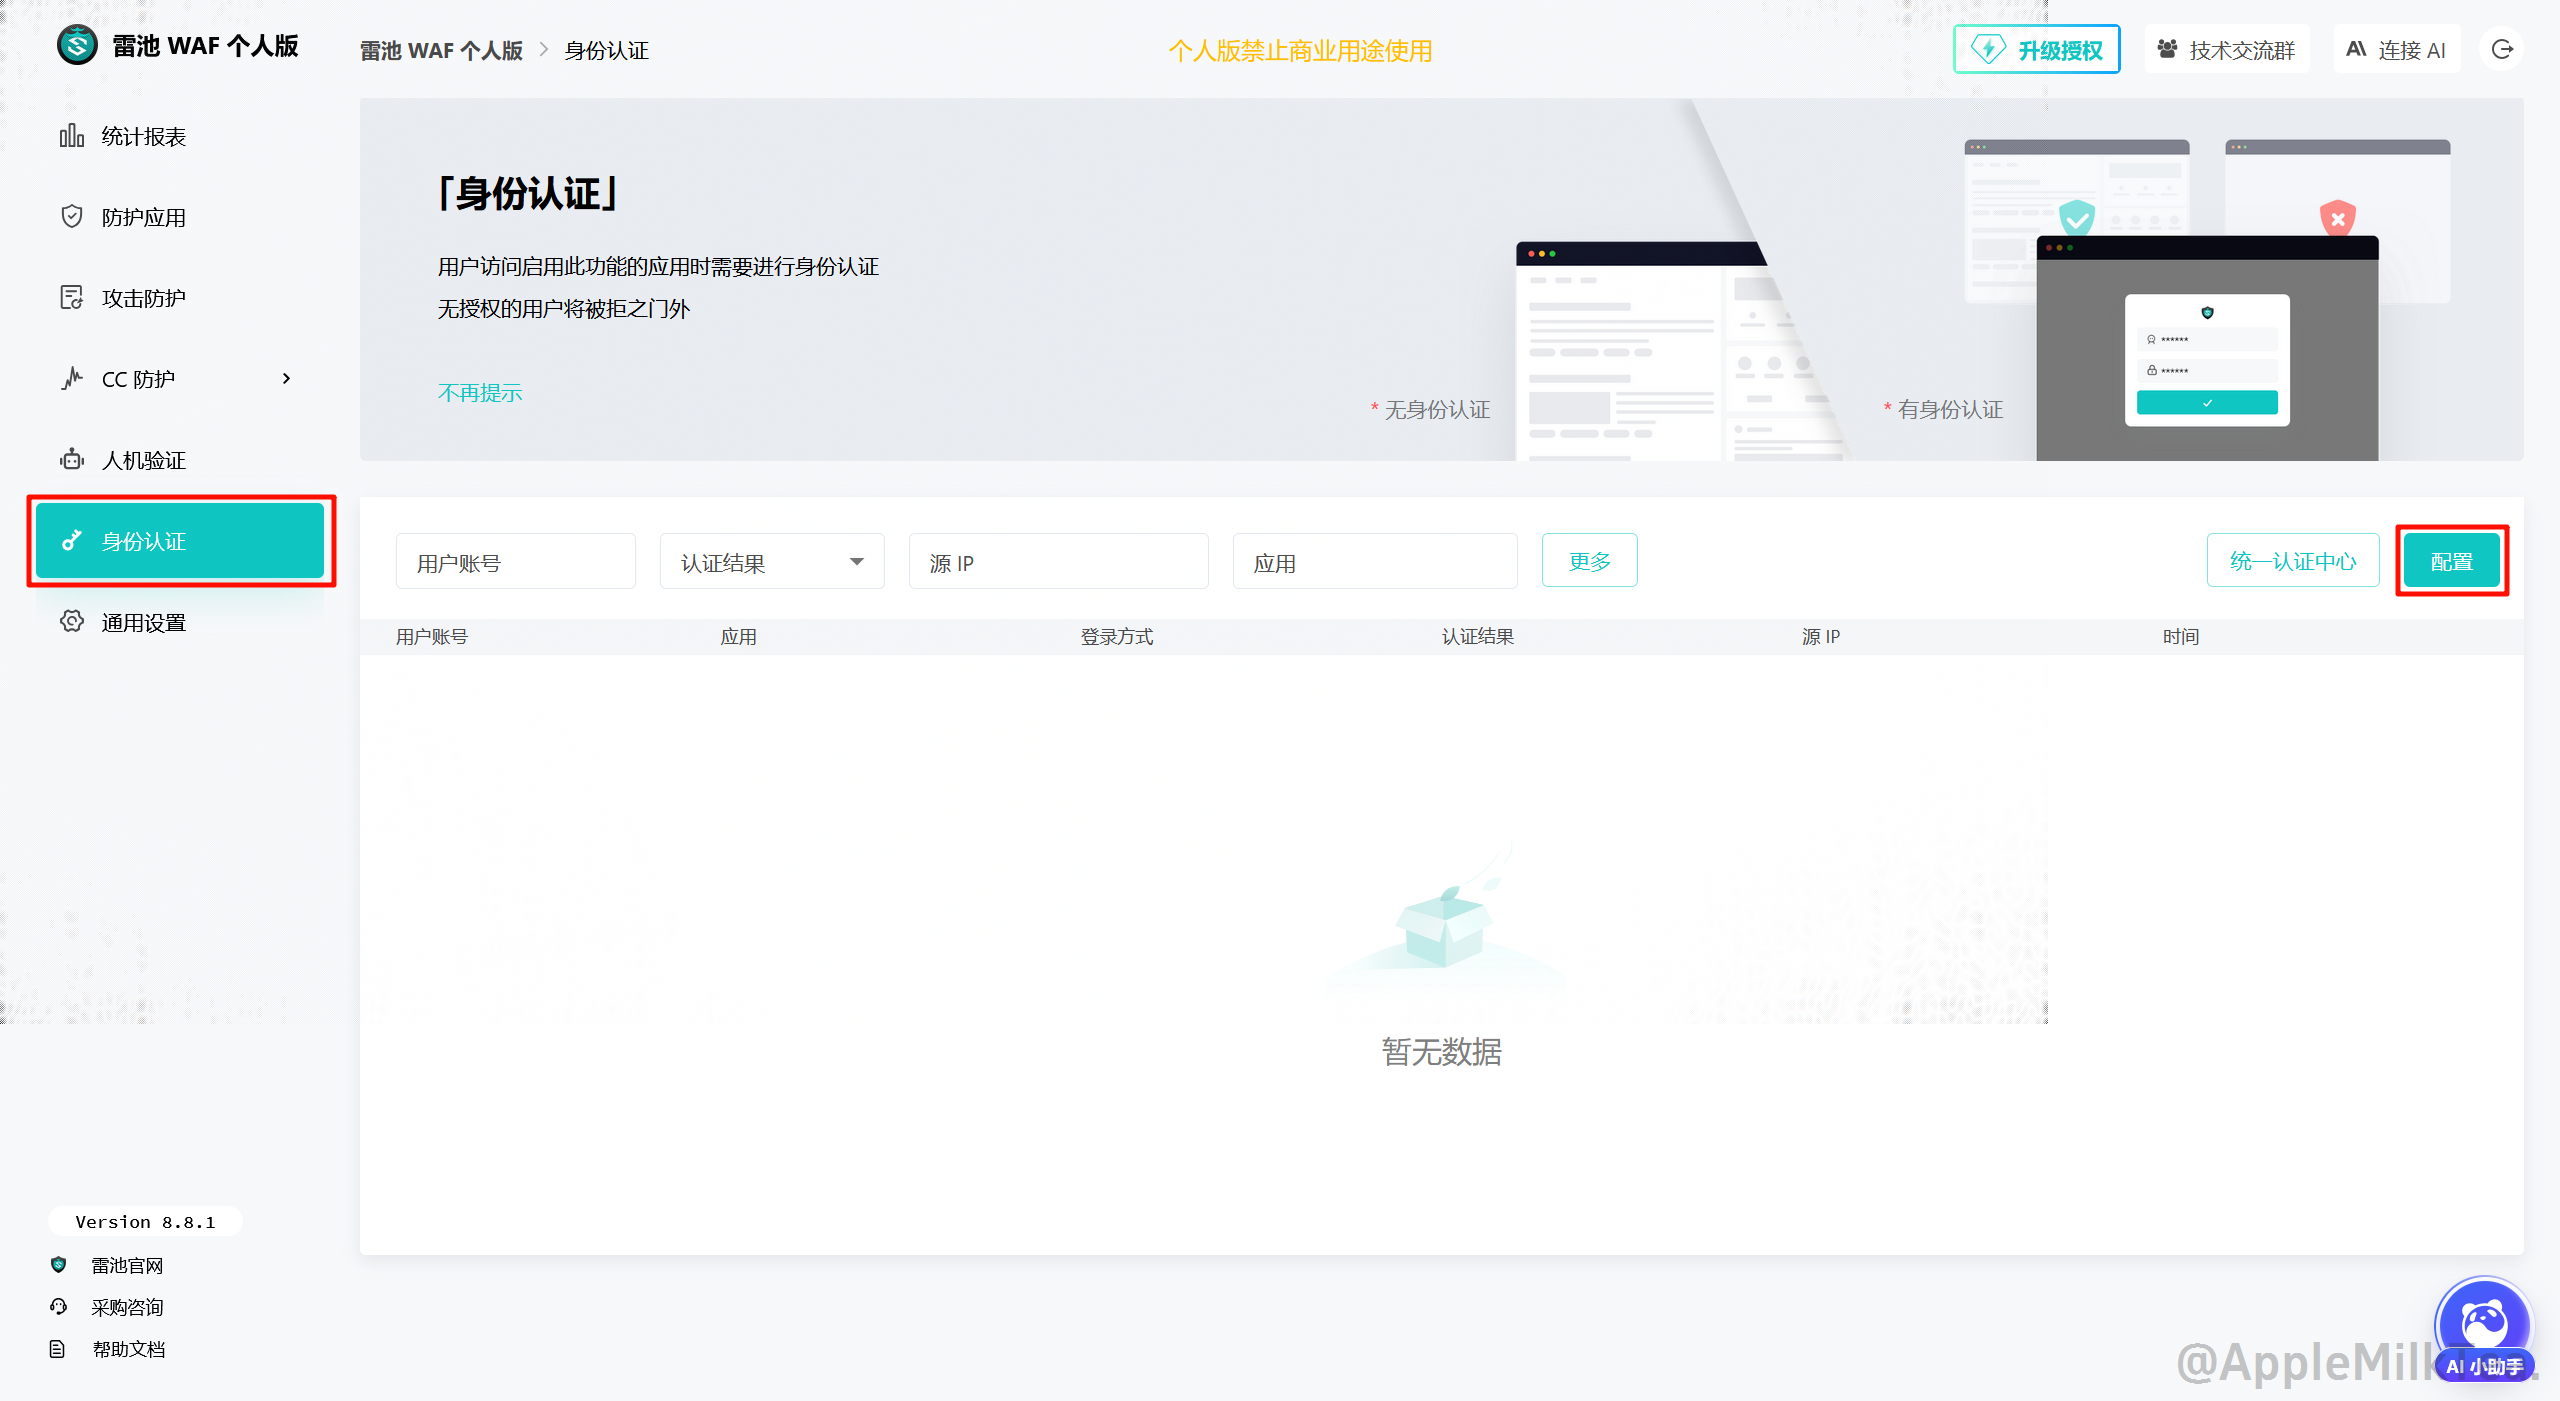Click 升级授权 diamond upgrade button
Image resolution: width=2560 pixels, height=1401 pixels.
[x=2036, y=50]
